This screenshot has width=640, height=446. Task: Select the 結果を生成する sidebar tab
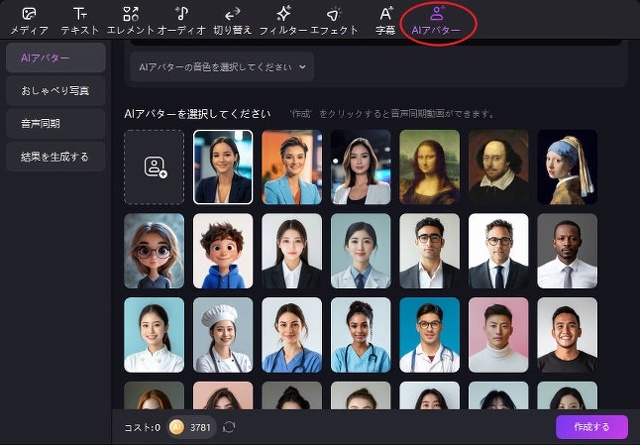click(x=56, y=157)
